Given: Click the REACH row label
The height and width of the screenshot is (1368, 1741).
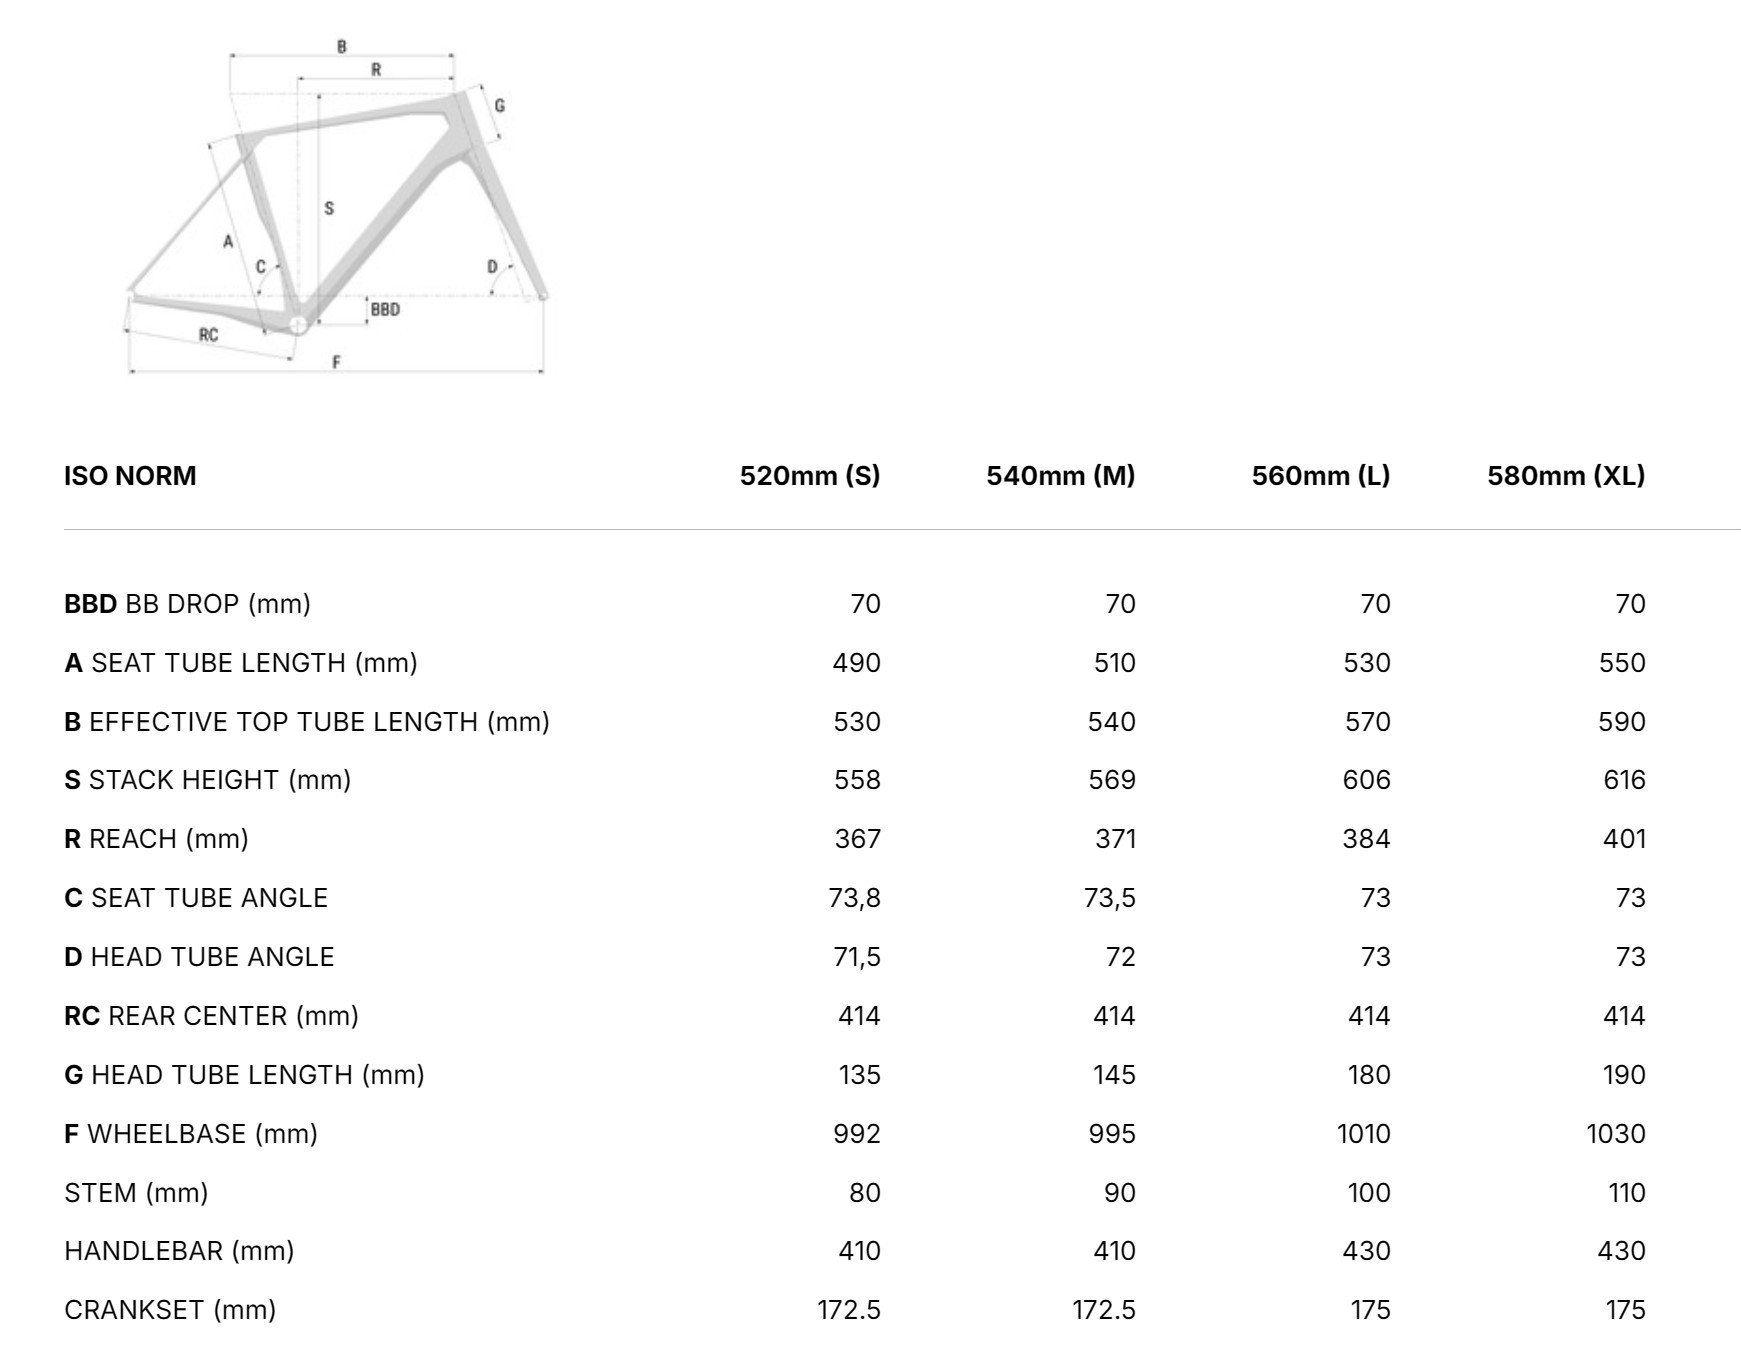Looking at the screenshot, I should click(x=156, y=839).
